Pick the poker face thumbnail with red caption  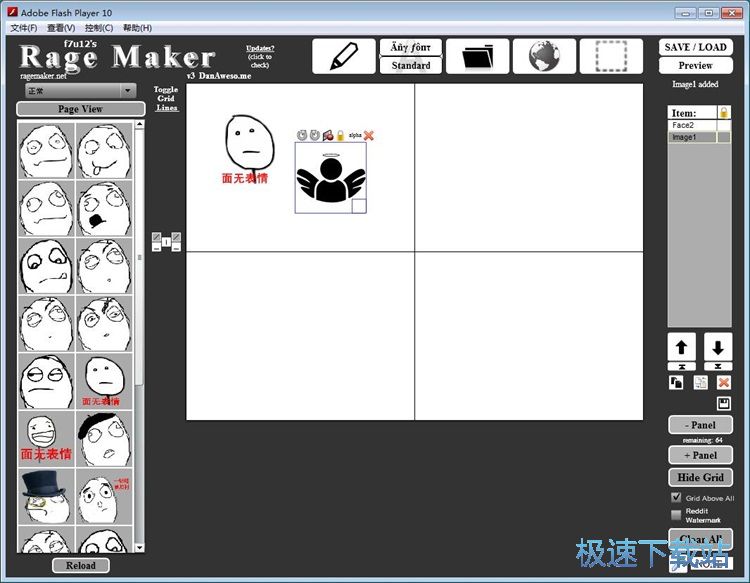[x=104, y=381]
